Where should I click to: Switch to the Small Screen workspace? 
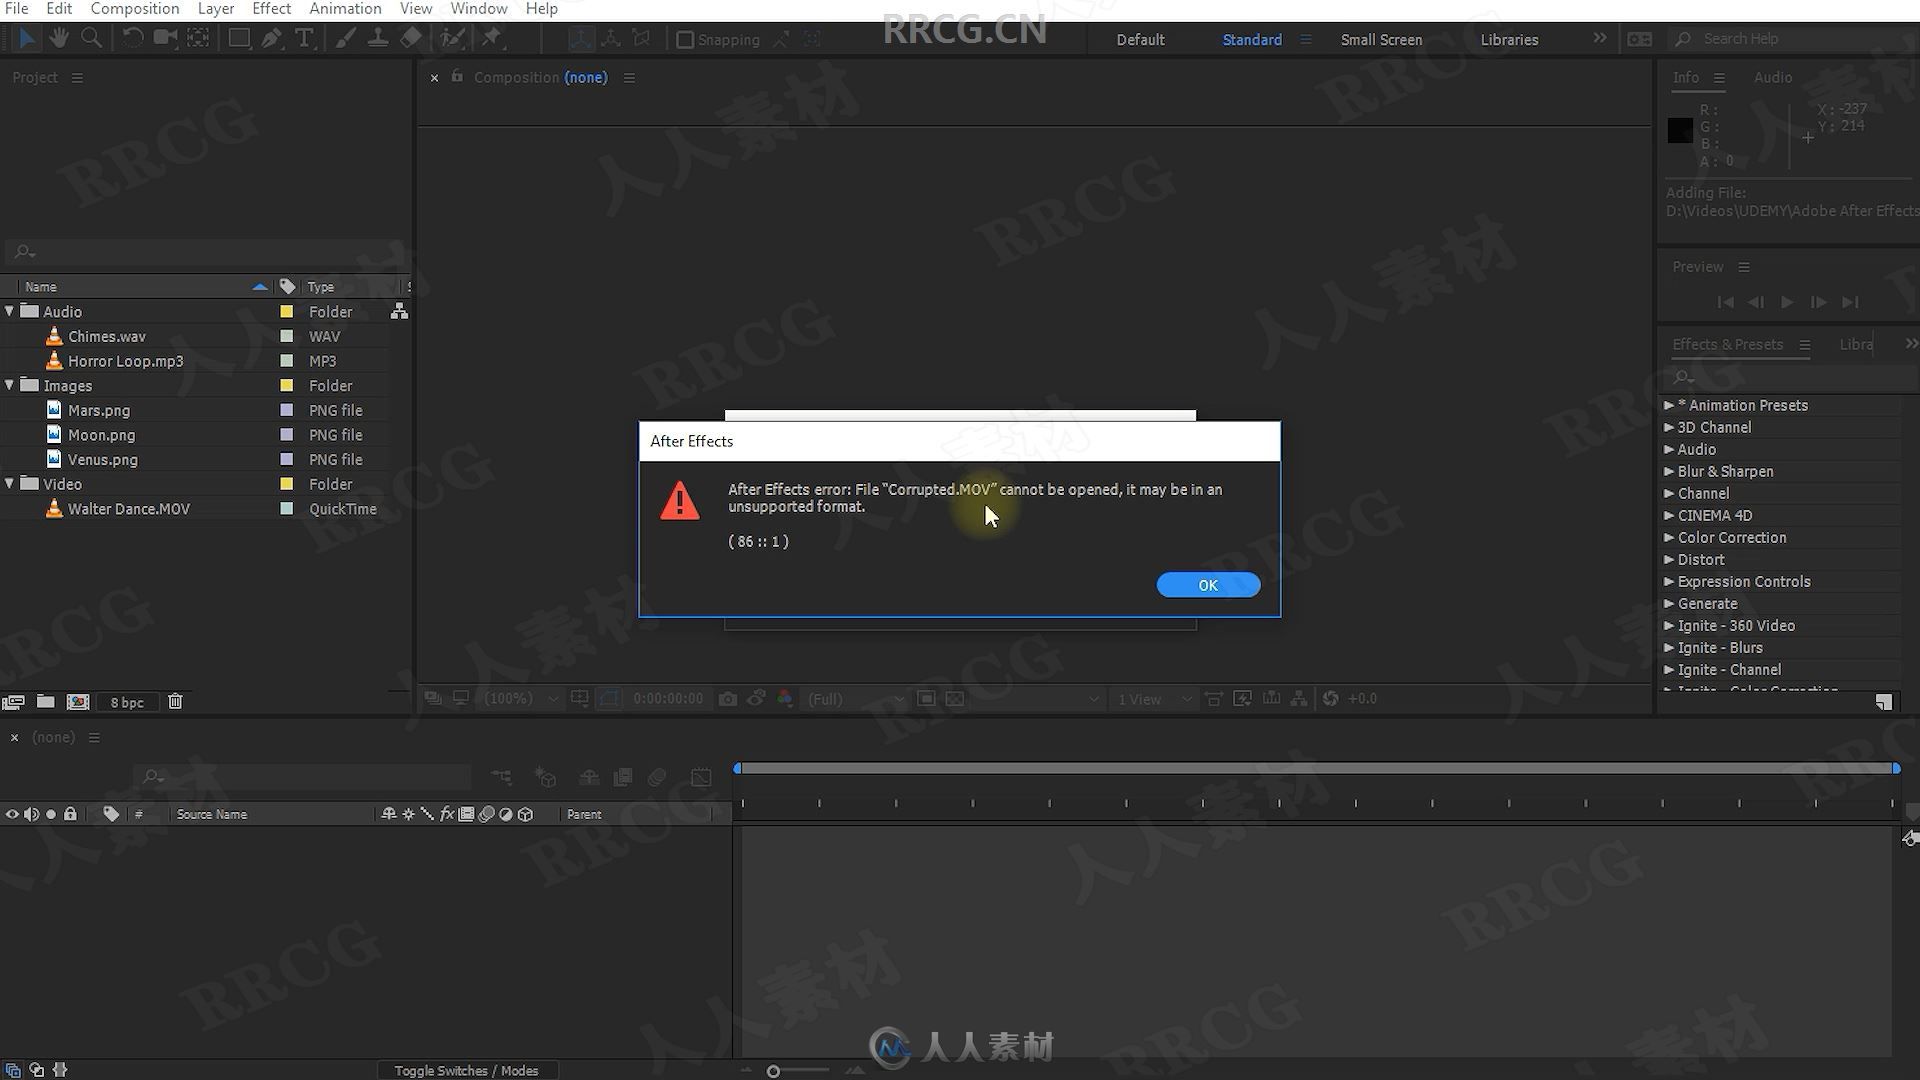(x=1381, y=40)
